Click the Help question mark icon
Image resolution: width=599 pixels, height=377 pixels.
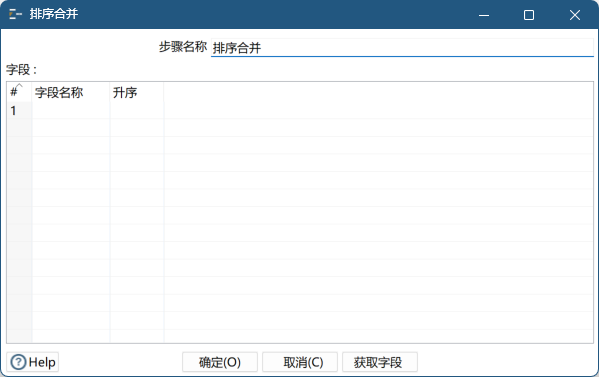click(18, 362)
